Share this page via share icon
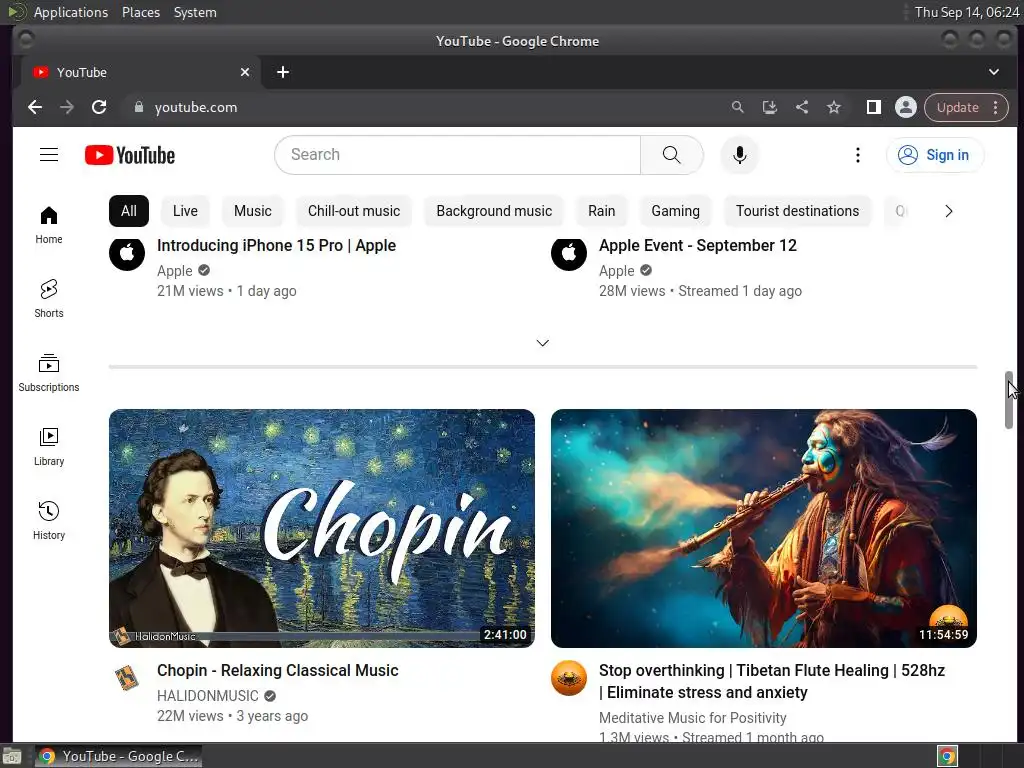This screenshot has height=768, width=1024. pos(802,107)
